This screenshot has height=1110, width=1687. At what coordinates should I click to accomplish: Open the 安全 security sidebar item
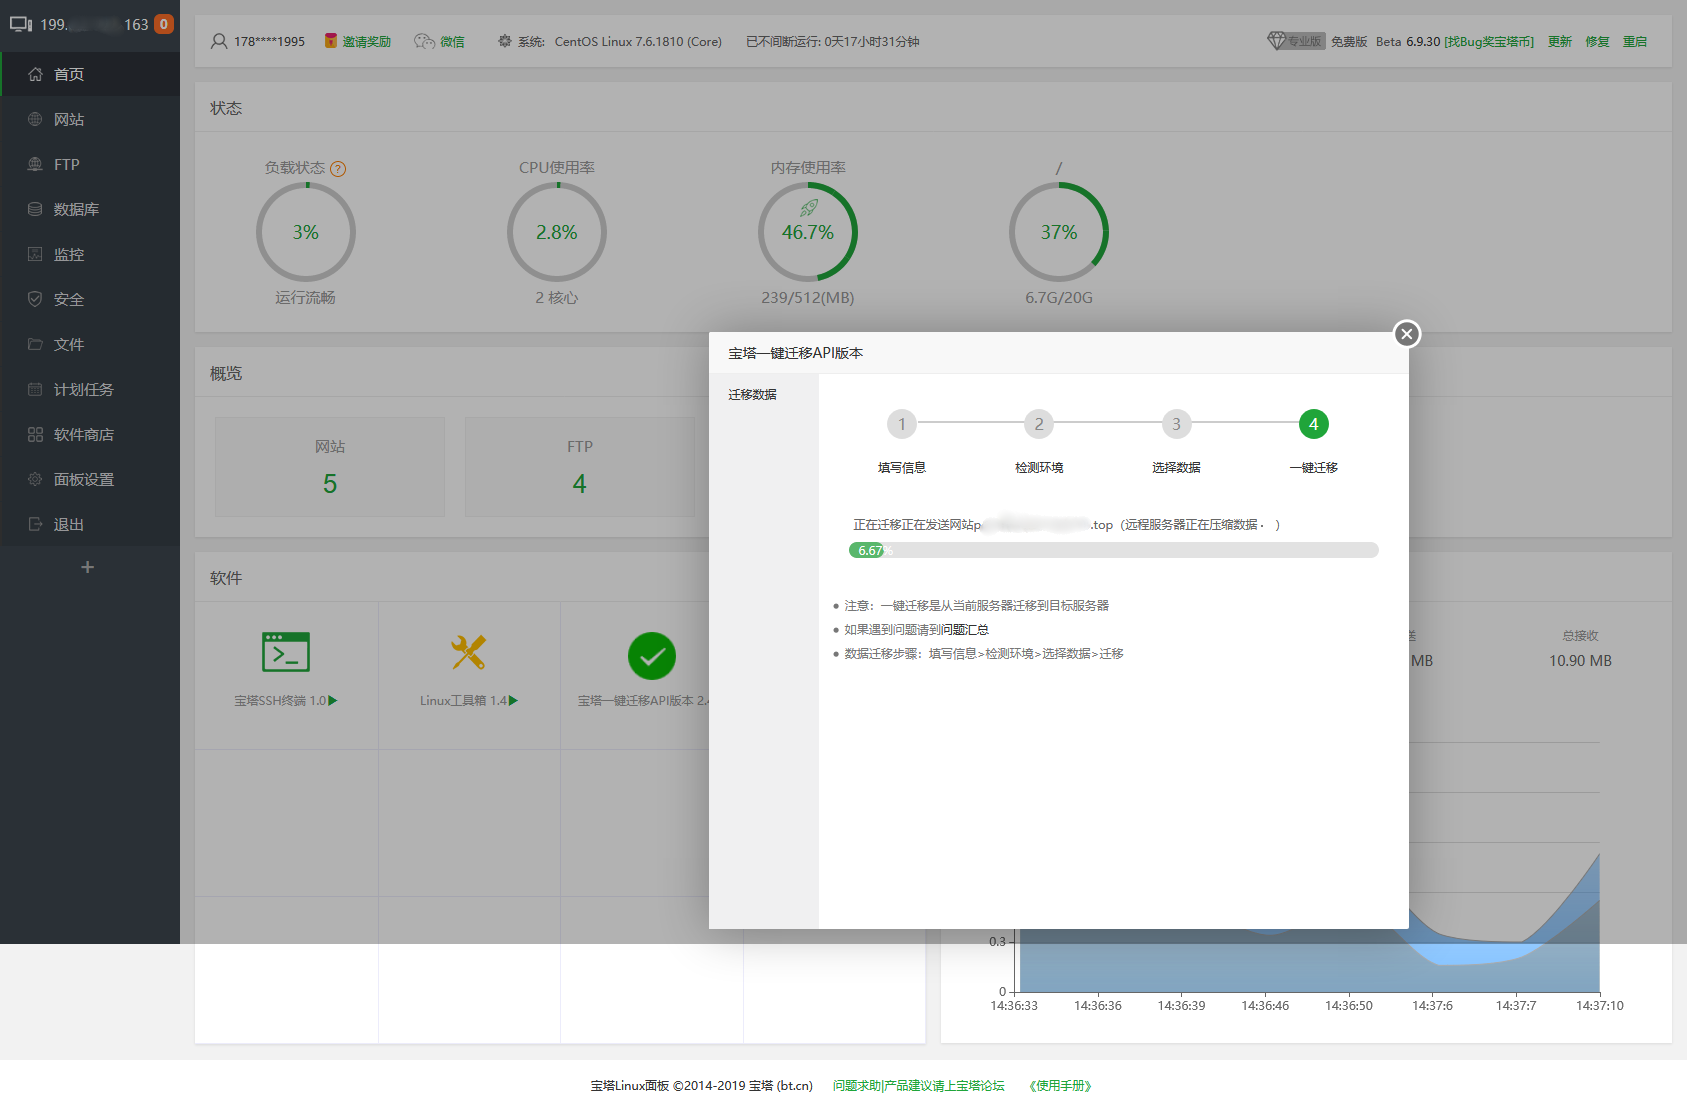pyautogui.click(x=90, y=299)
